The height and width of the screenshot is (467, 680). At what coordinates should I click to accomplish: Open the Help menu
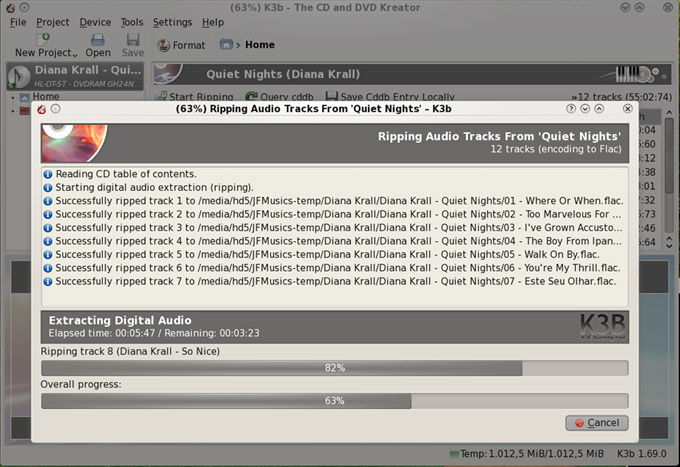point(213,22)
